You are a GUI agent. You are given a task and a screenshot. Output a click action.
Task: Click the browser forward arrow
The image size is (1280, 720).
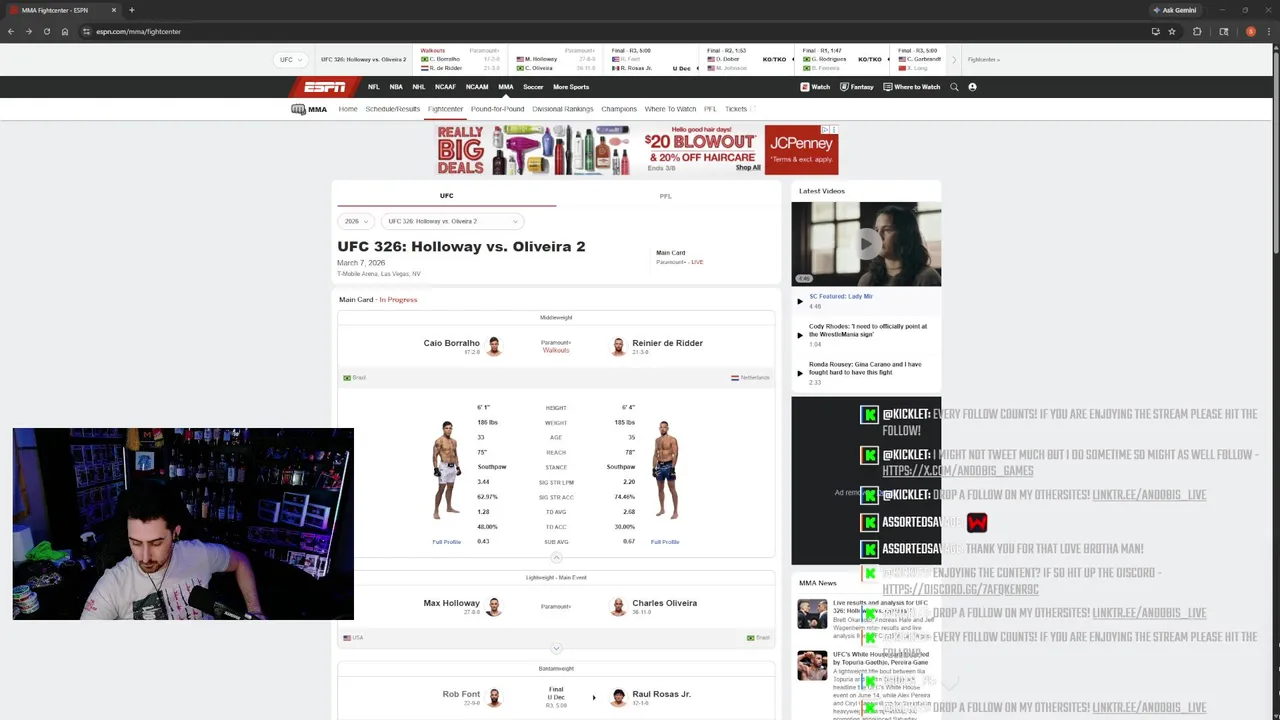coord(28,31)
